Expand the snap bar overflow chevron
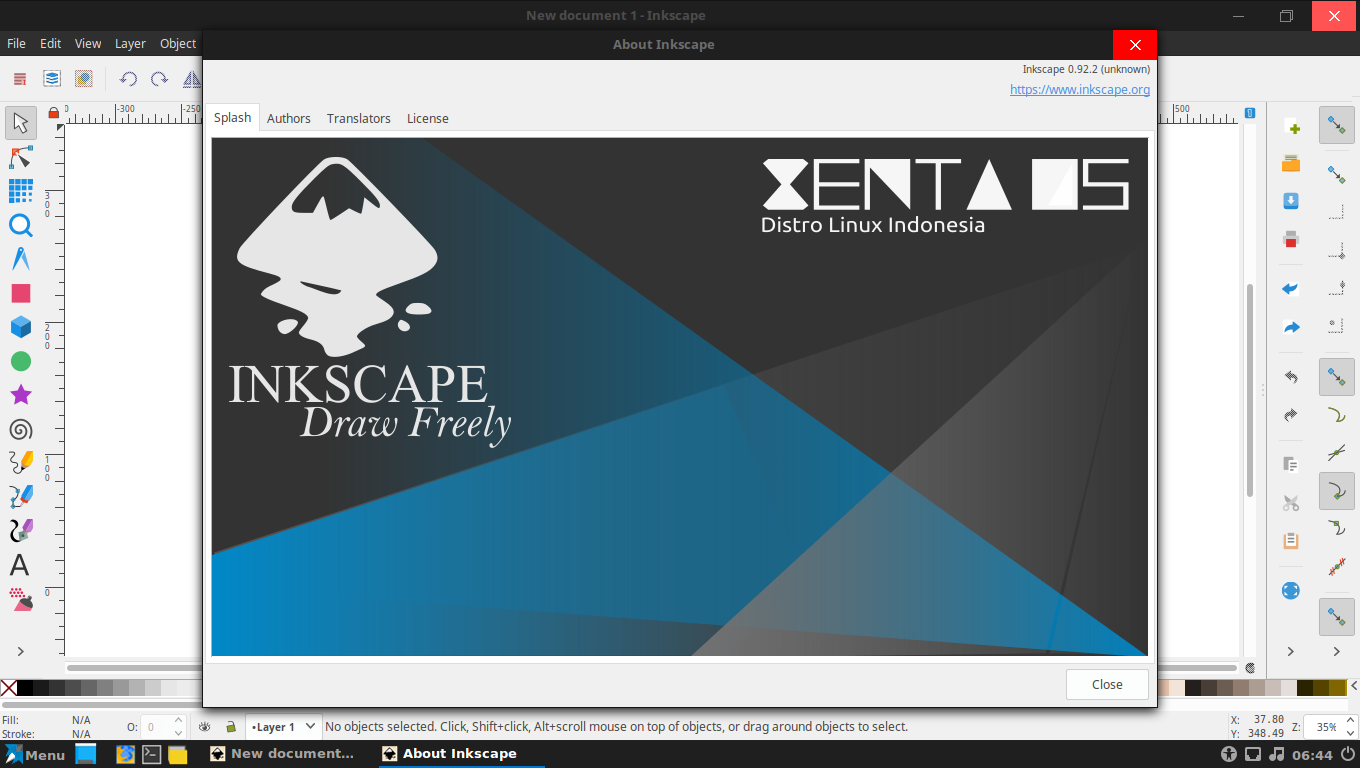Screen dimensions: 1360x768 [1337, 651]
